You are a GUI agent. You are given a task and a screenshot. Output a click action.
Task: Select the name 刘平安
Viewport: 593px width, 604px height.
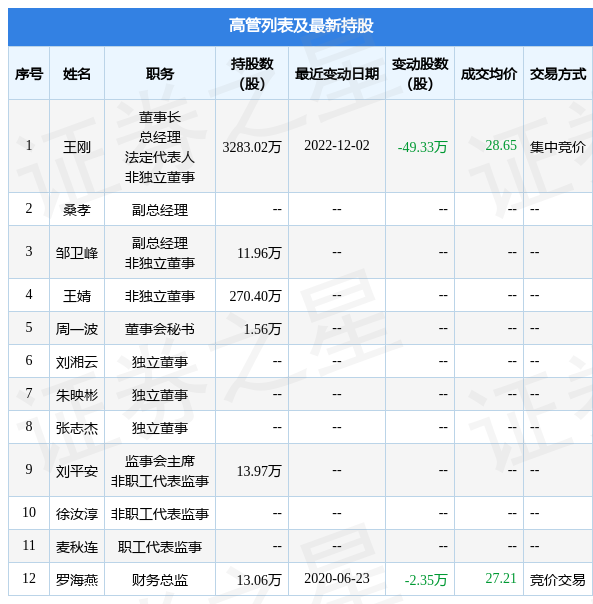[x=77, y=471]
